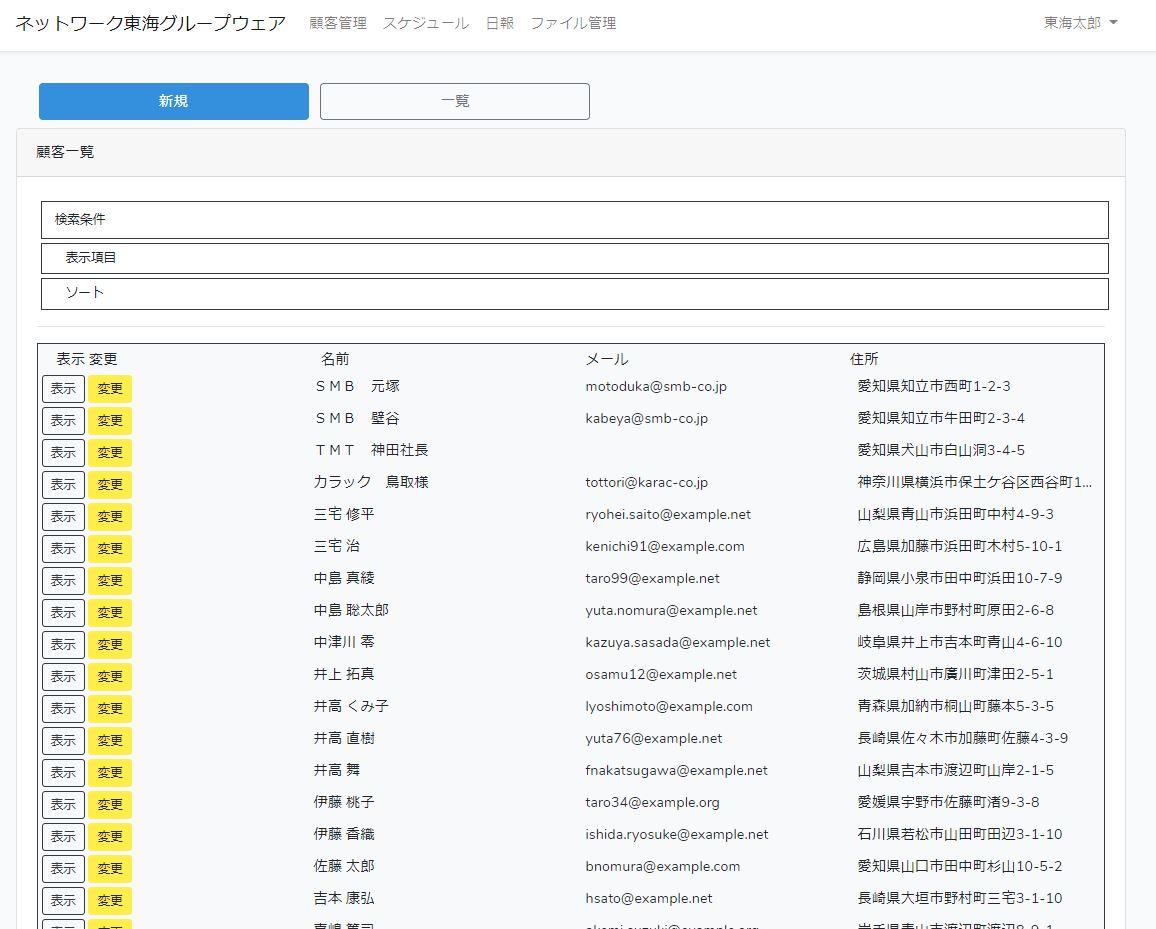Click the email kazuya.sasada@example.net
Viewport: 1156px width, 929px height.
click(678, 642)
